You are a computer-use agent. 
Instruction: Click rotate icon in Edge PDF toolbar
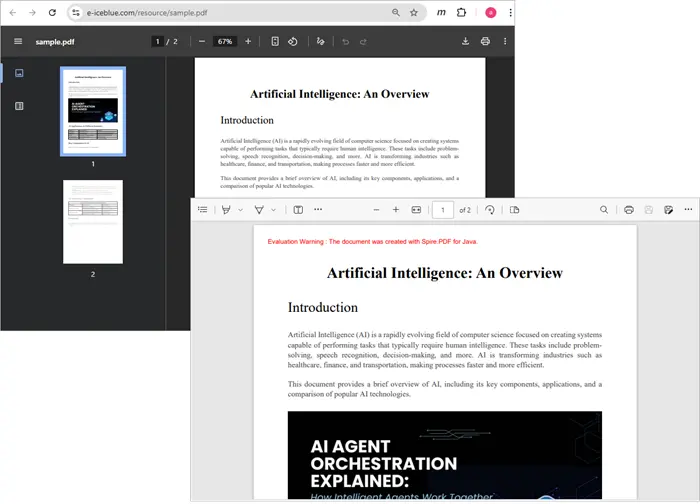[x=490, y=210]
